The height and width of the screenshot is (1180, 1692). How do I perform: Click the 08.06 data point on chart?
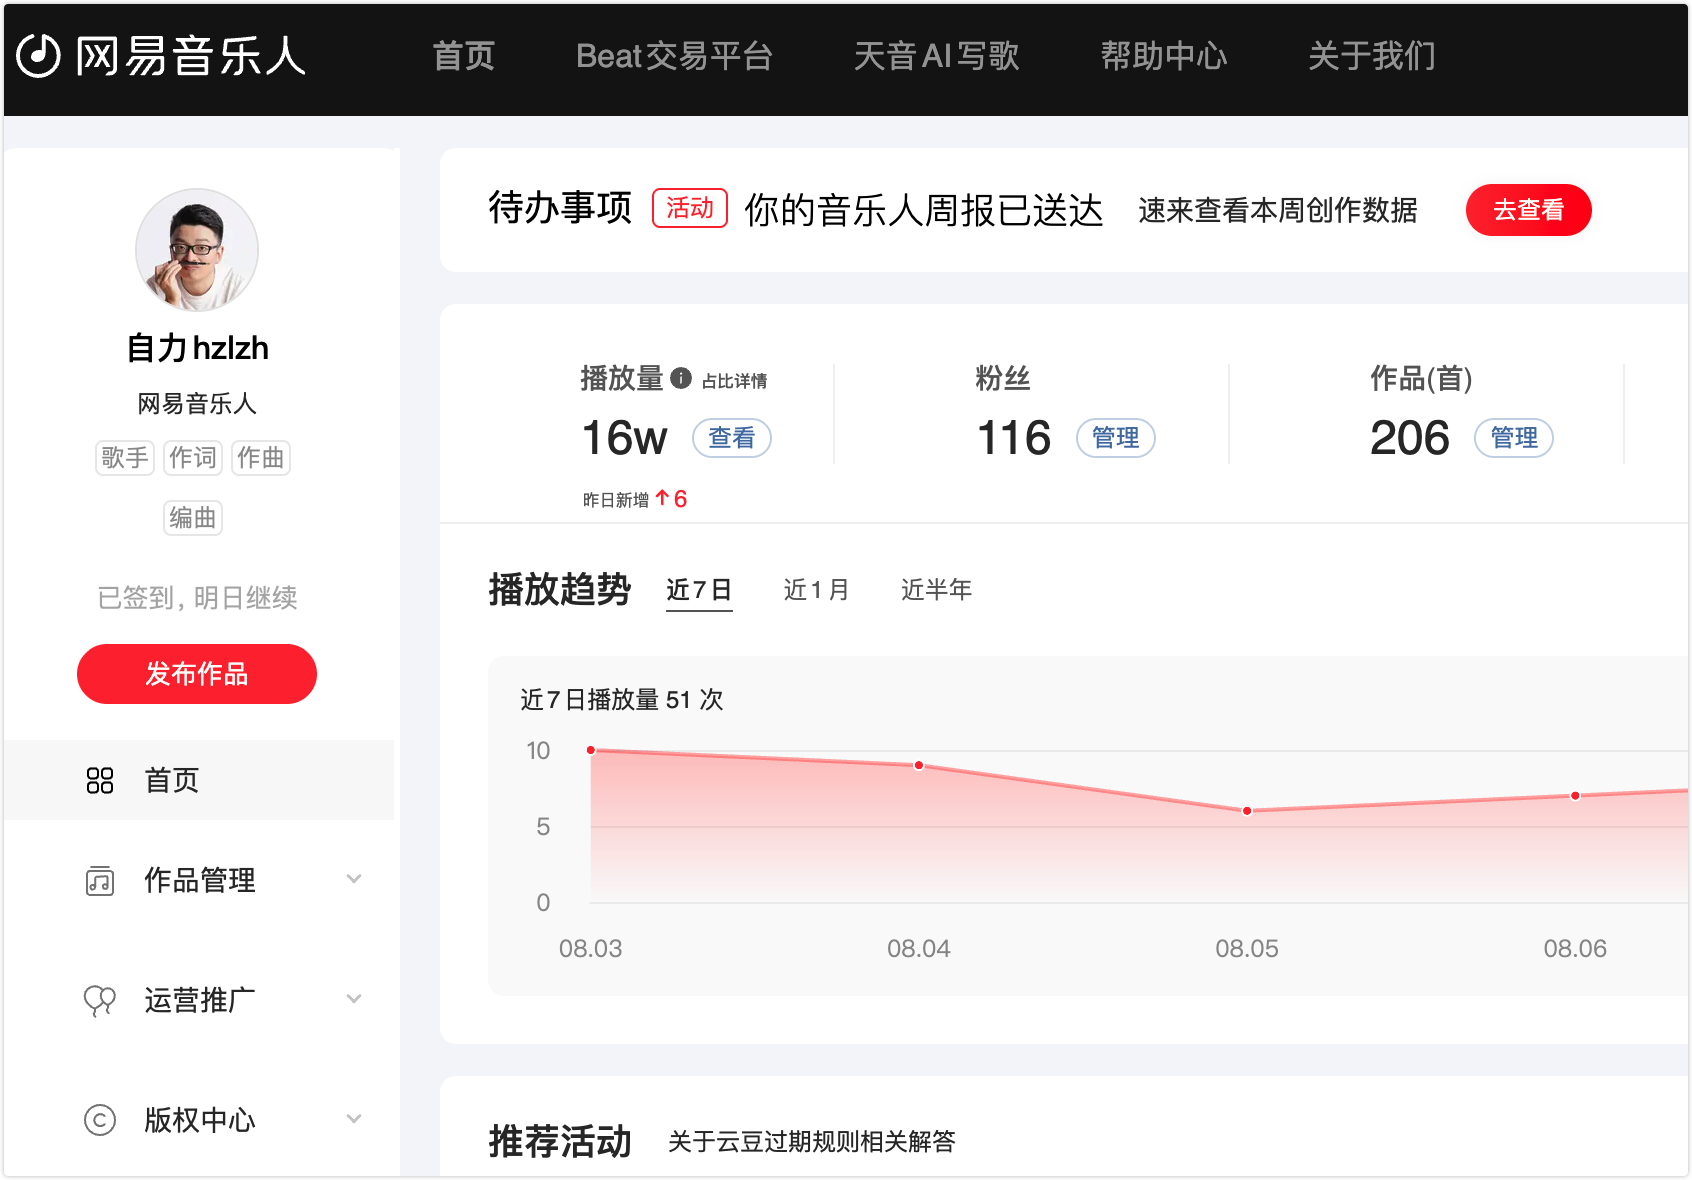click(1575, 796)
